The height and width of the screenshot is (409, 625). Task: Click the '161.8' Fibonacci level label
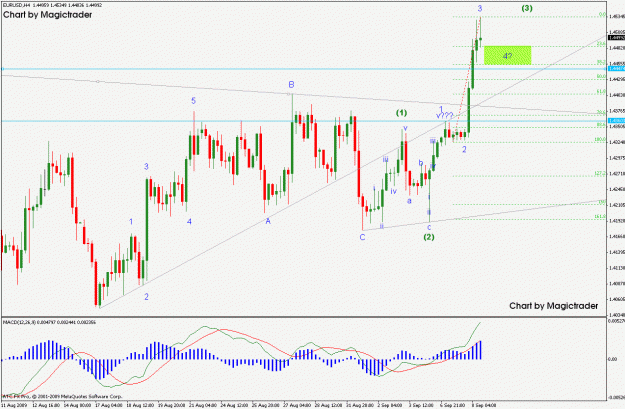coord(600,216)
